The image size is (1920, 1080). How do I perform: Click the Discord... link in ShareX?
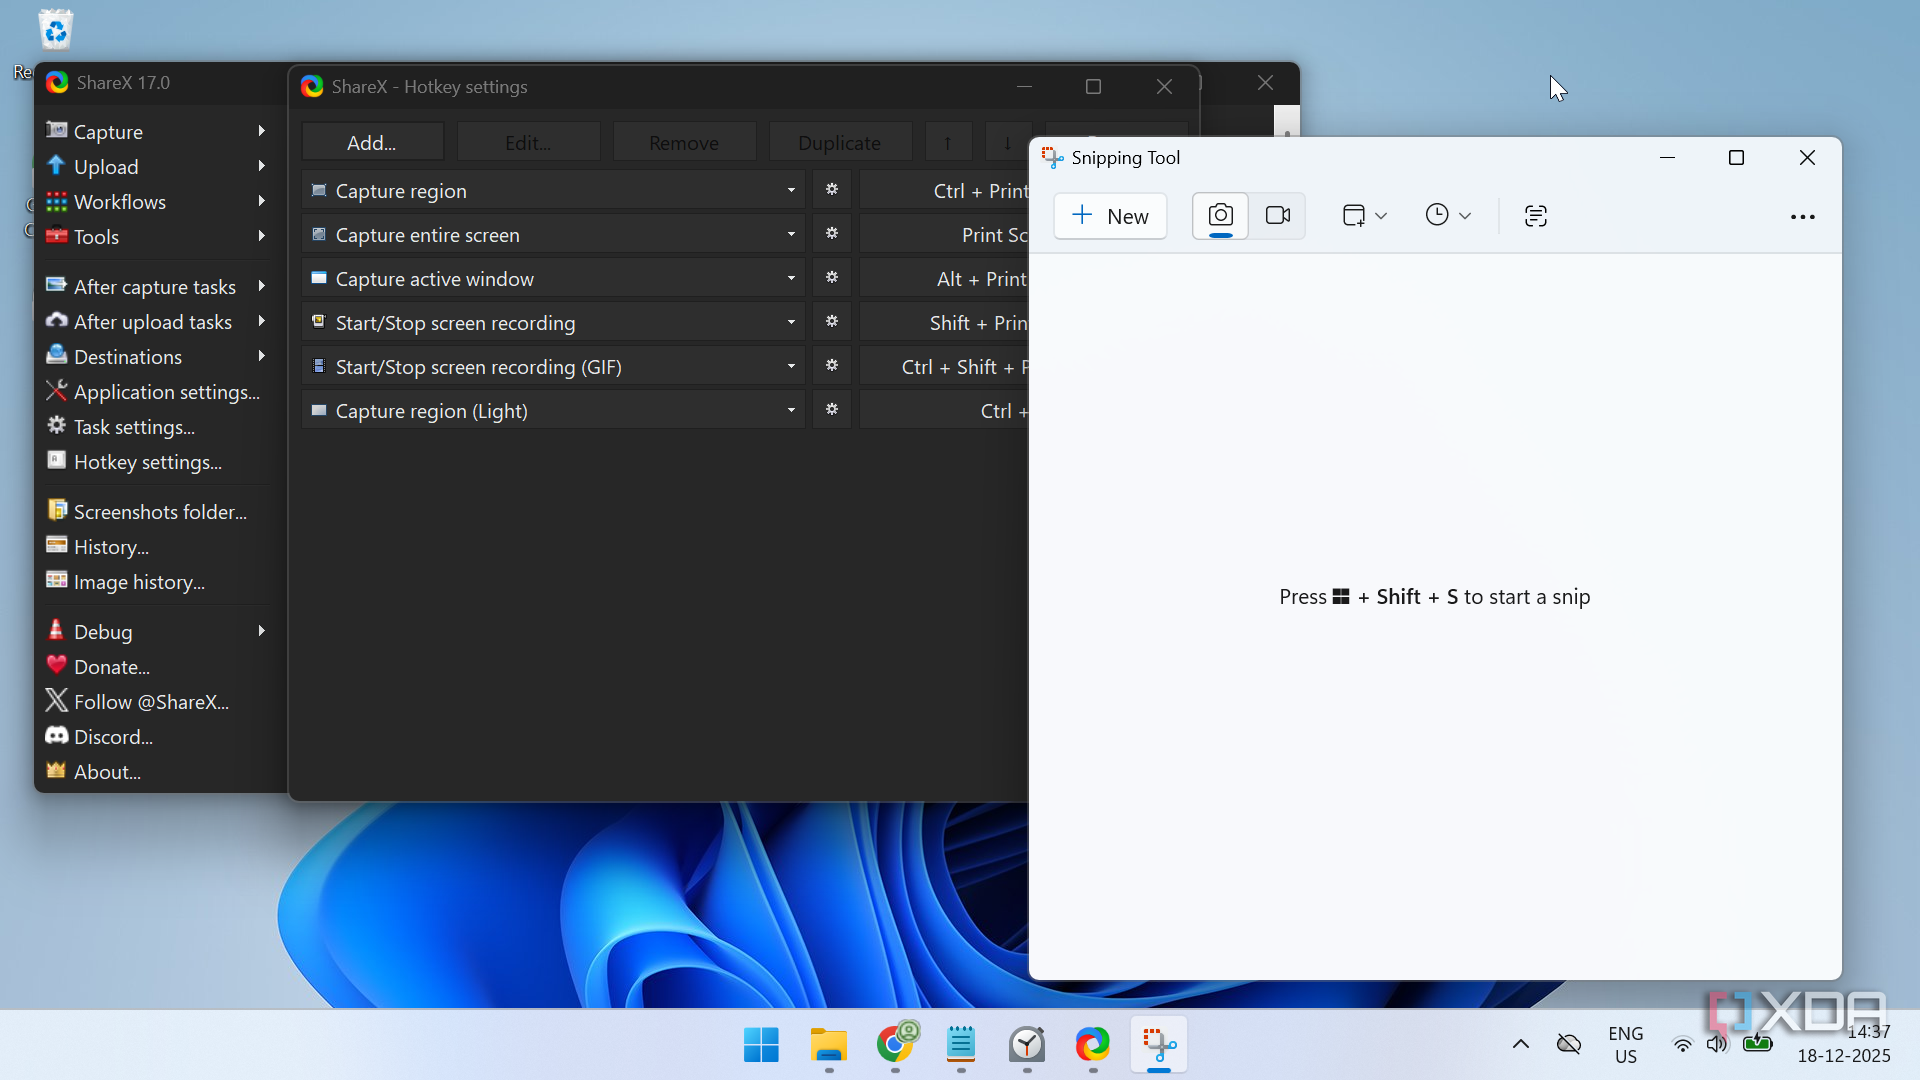[x=157, y=736]
